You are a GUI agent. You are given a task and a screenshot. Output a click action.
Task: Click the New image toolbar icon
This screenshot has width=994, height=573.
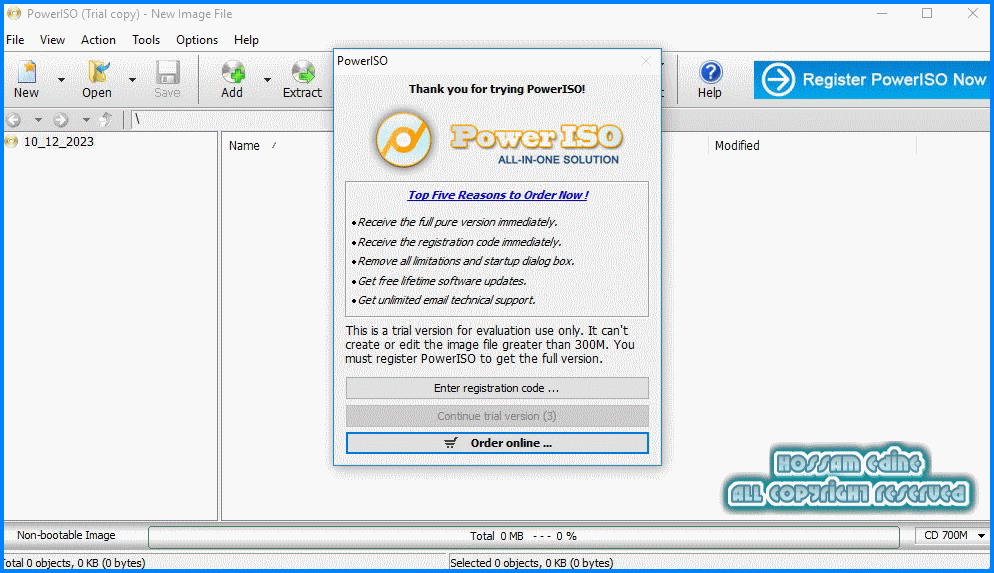point(27,72)
